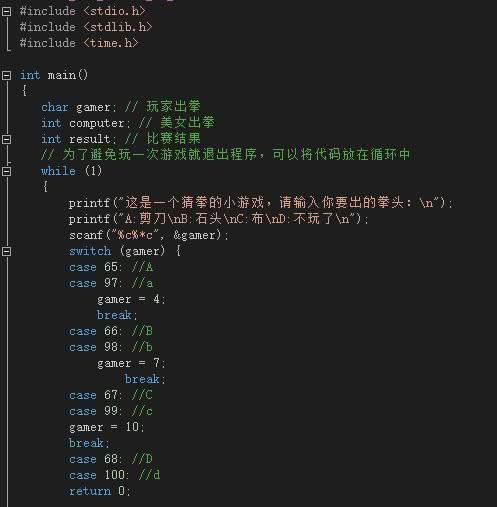Click the 比赛结果 comment

coord(163,139)
